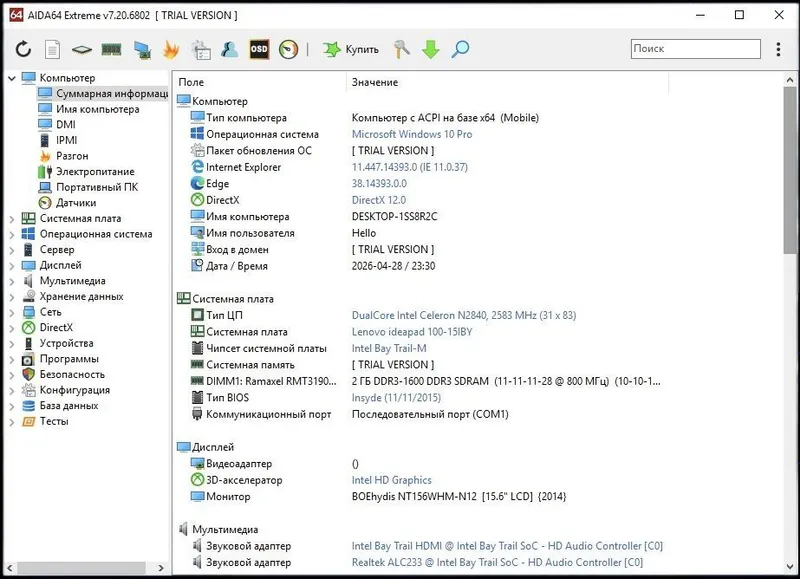
Task: Open the Edge version 38.14393.0.0 link
Action: (379, 183)
